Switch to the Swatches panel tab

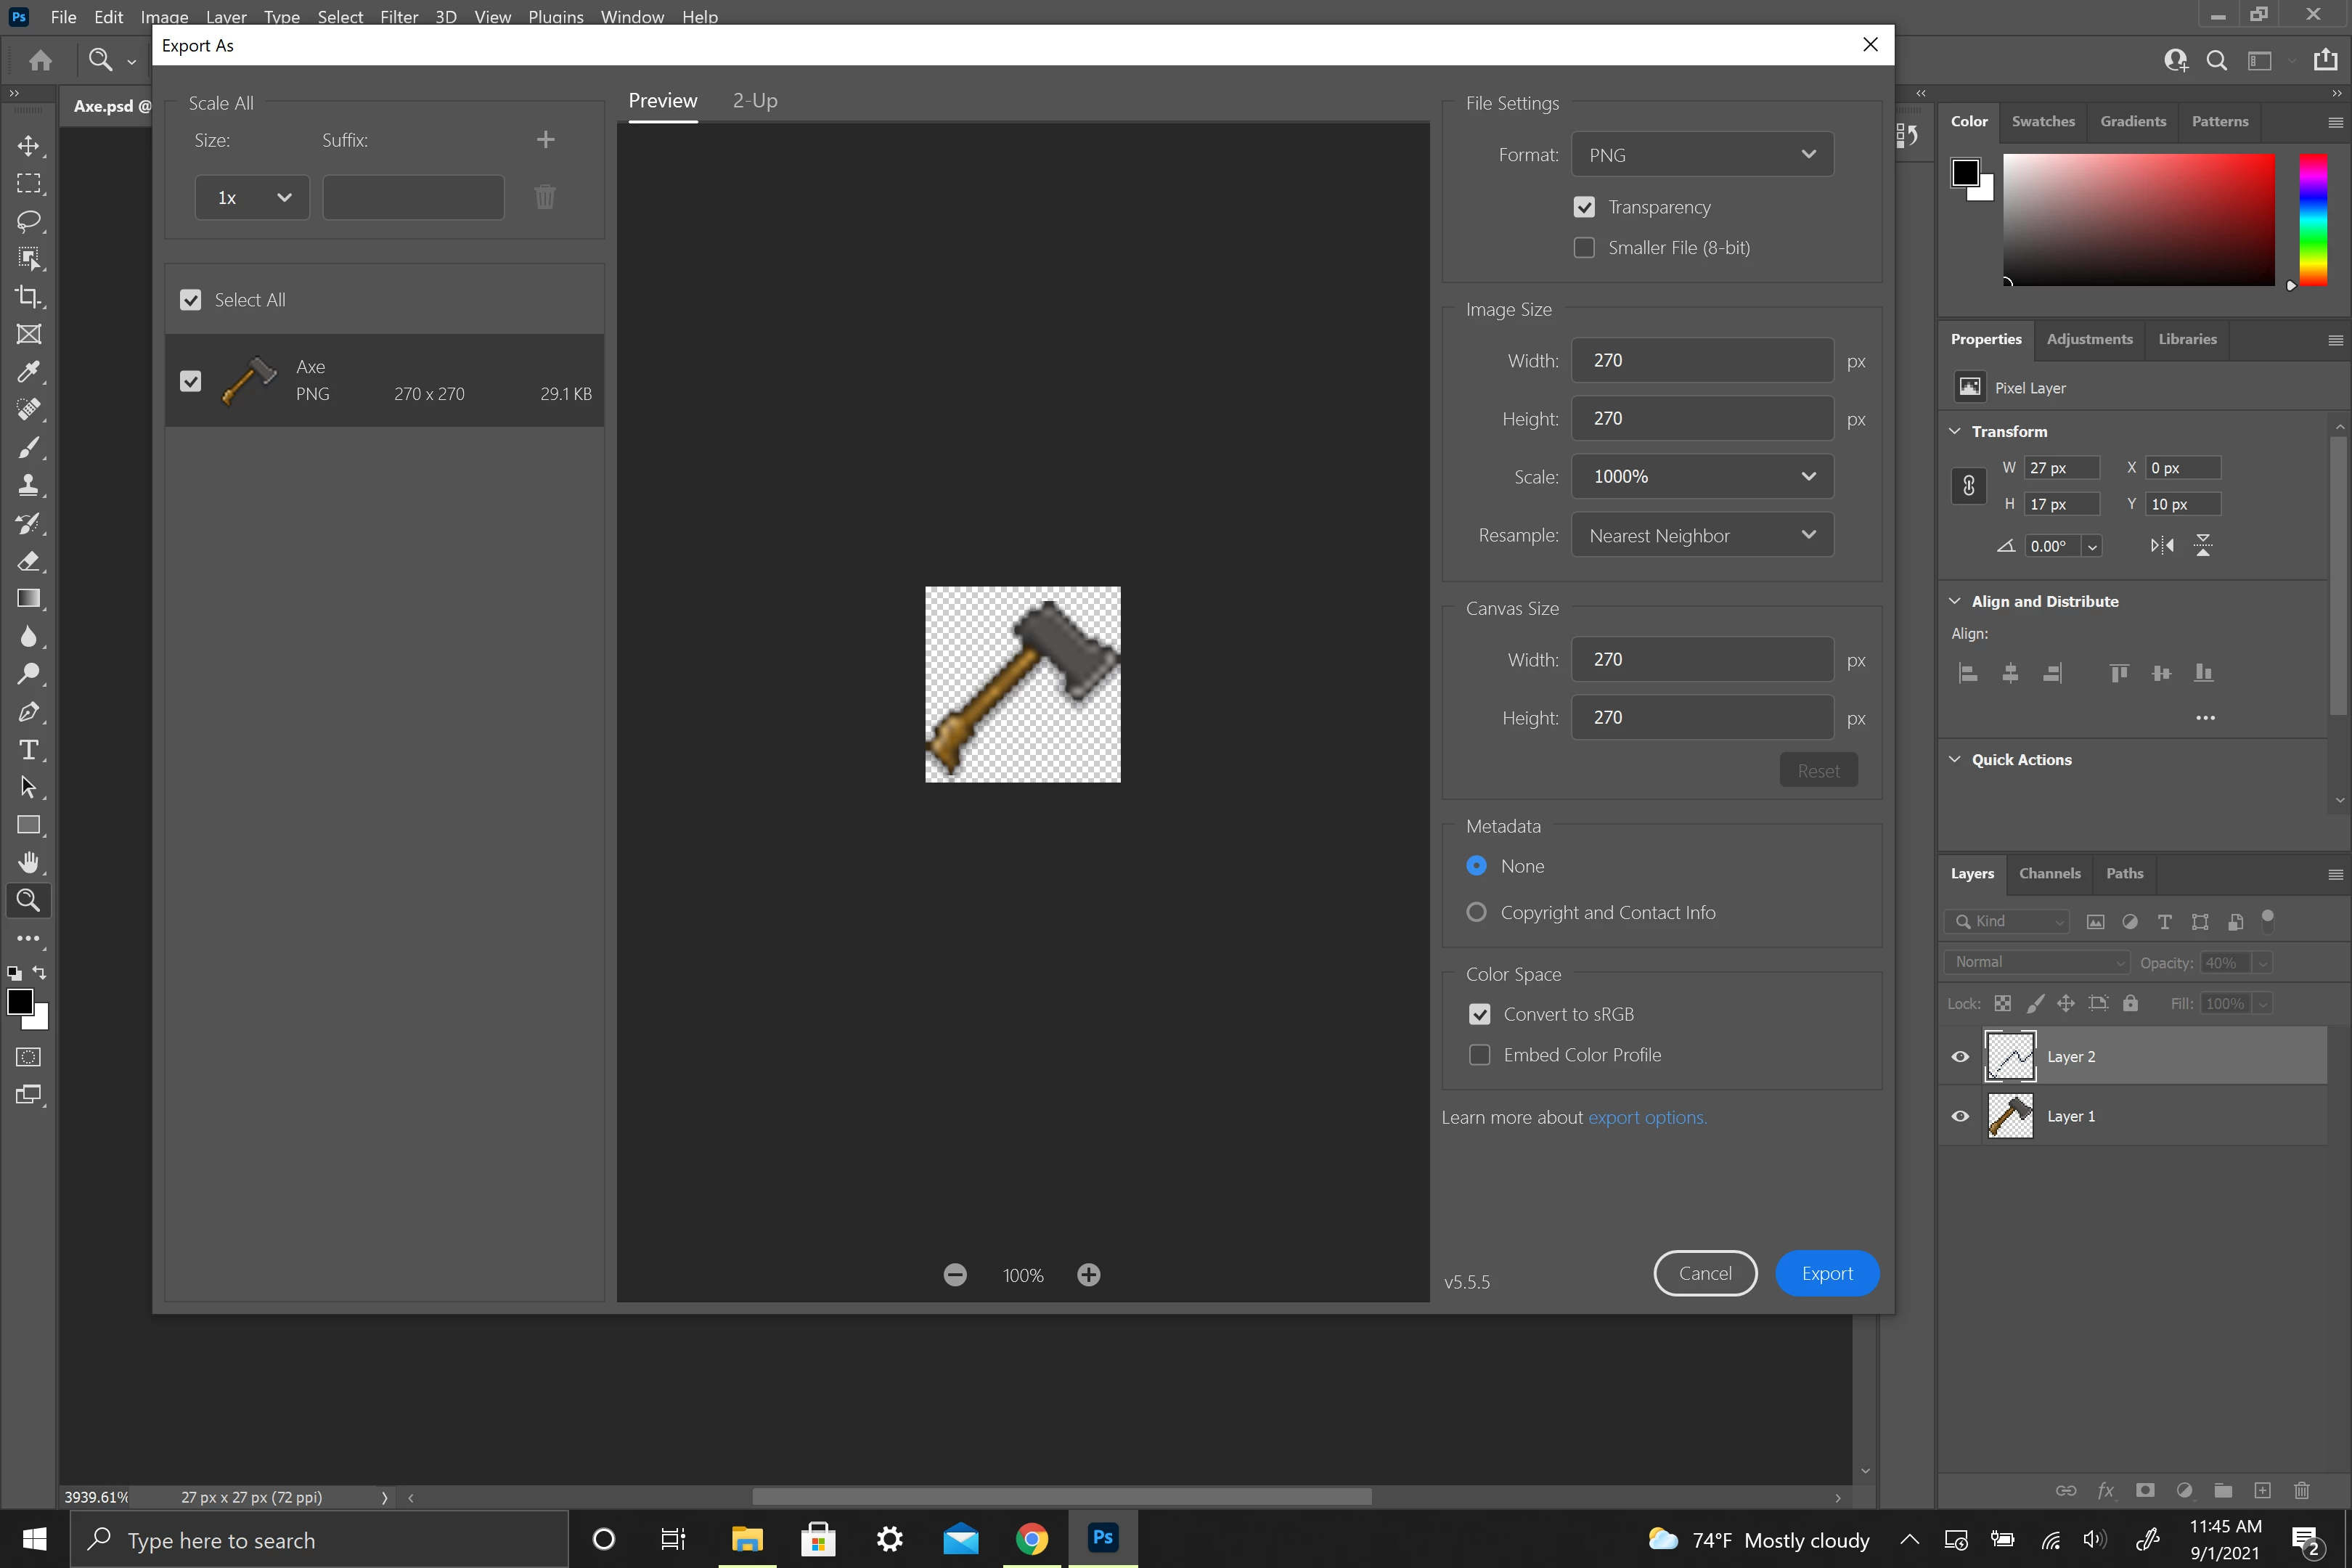[2043, 121]
